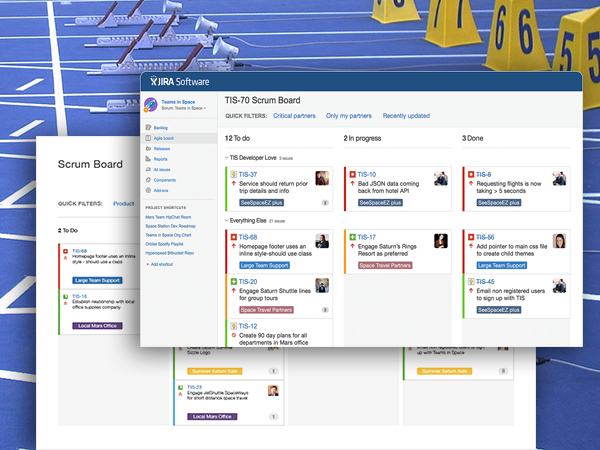Click Local Mars Office label on TIS-16 card
The height and width of the screenshot is (450, 600).
[x=97, y=326]
